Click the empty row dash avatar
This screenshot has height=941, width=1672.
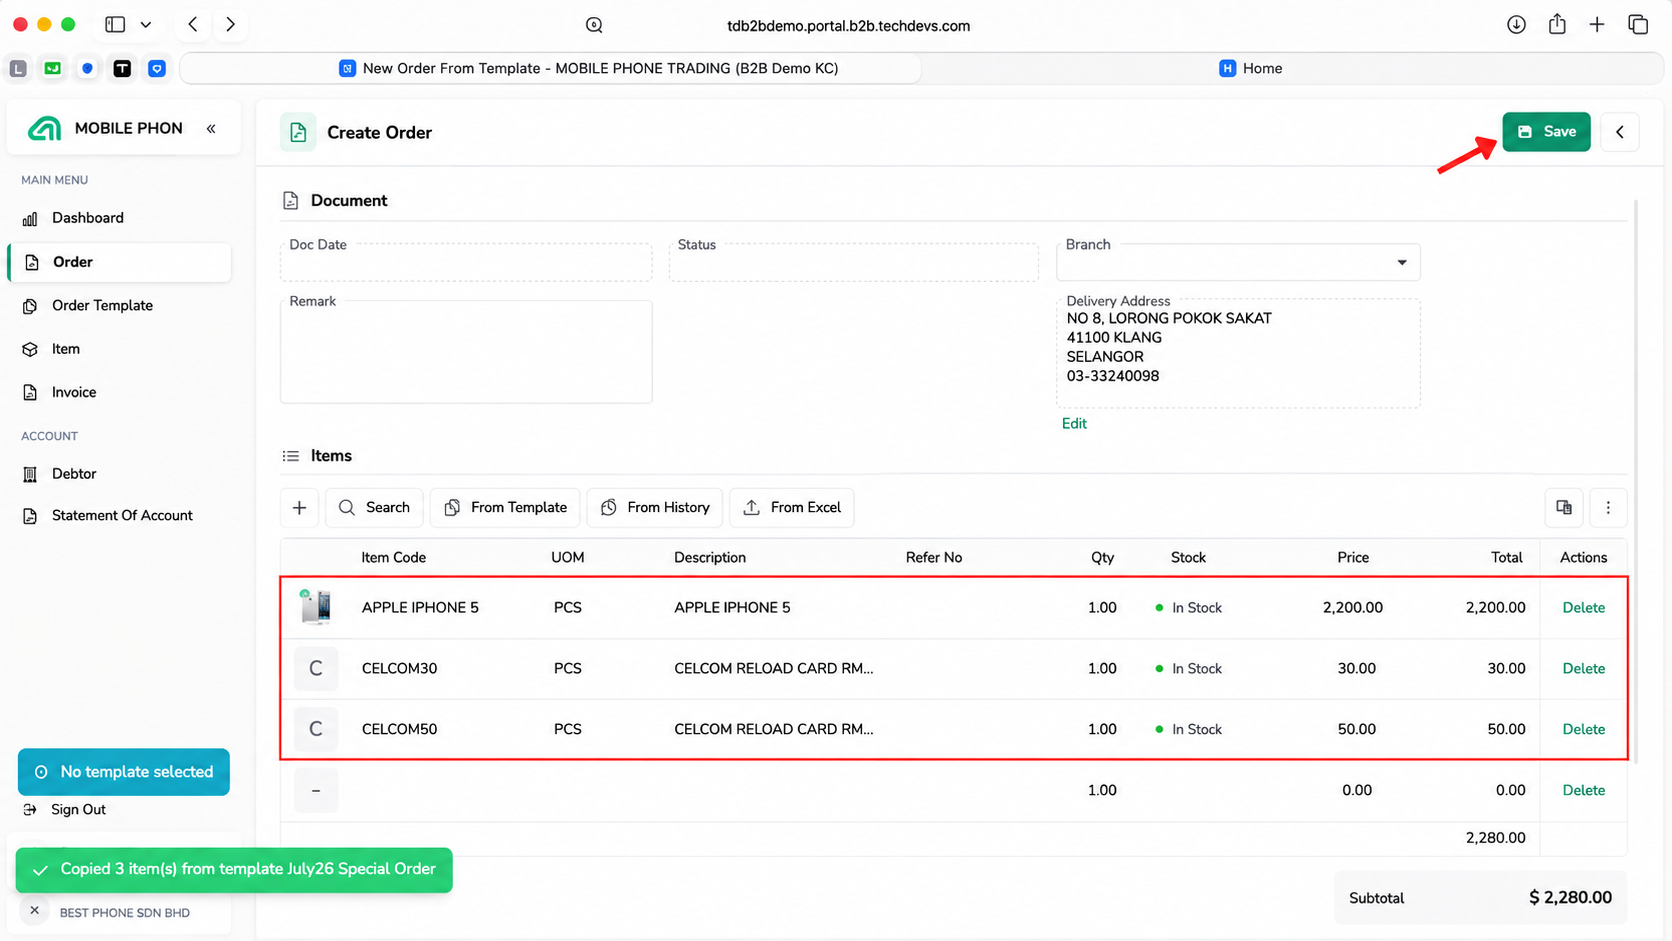pyautogui.click(x=316, y=791)
